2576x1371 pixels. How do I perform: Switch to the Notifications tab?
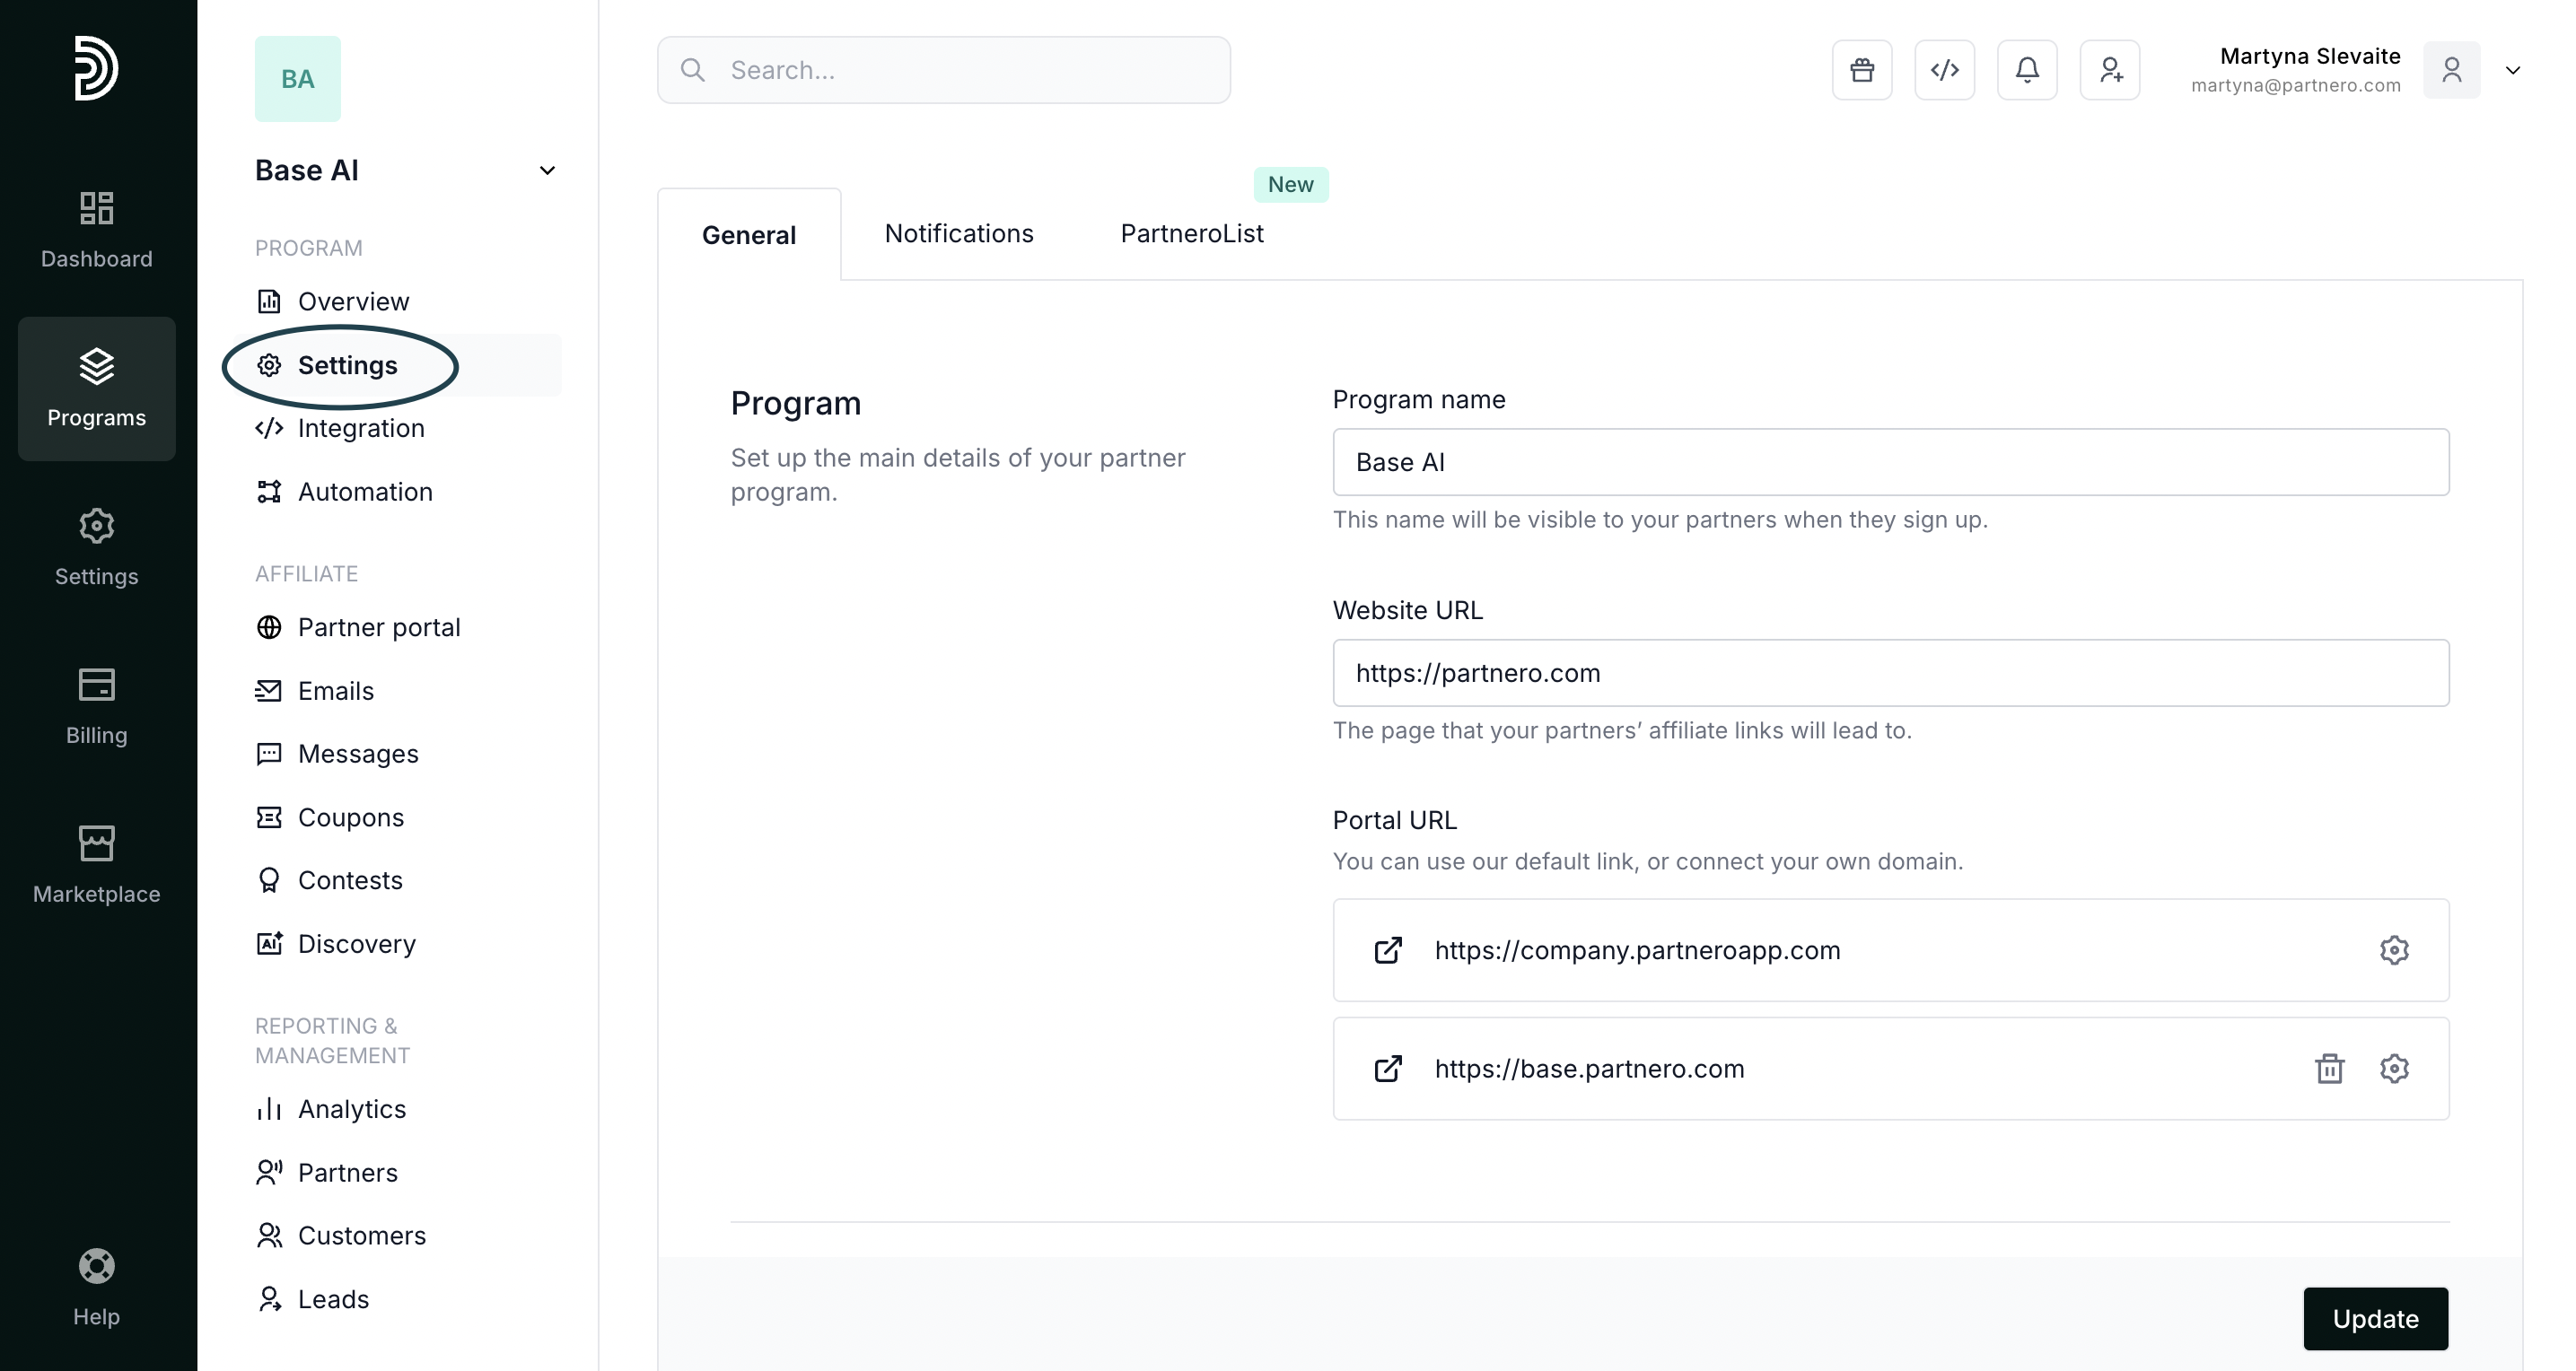(x=958, y=233)
